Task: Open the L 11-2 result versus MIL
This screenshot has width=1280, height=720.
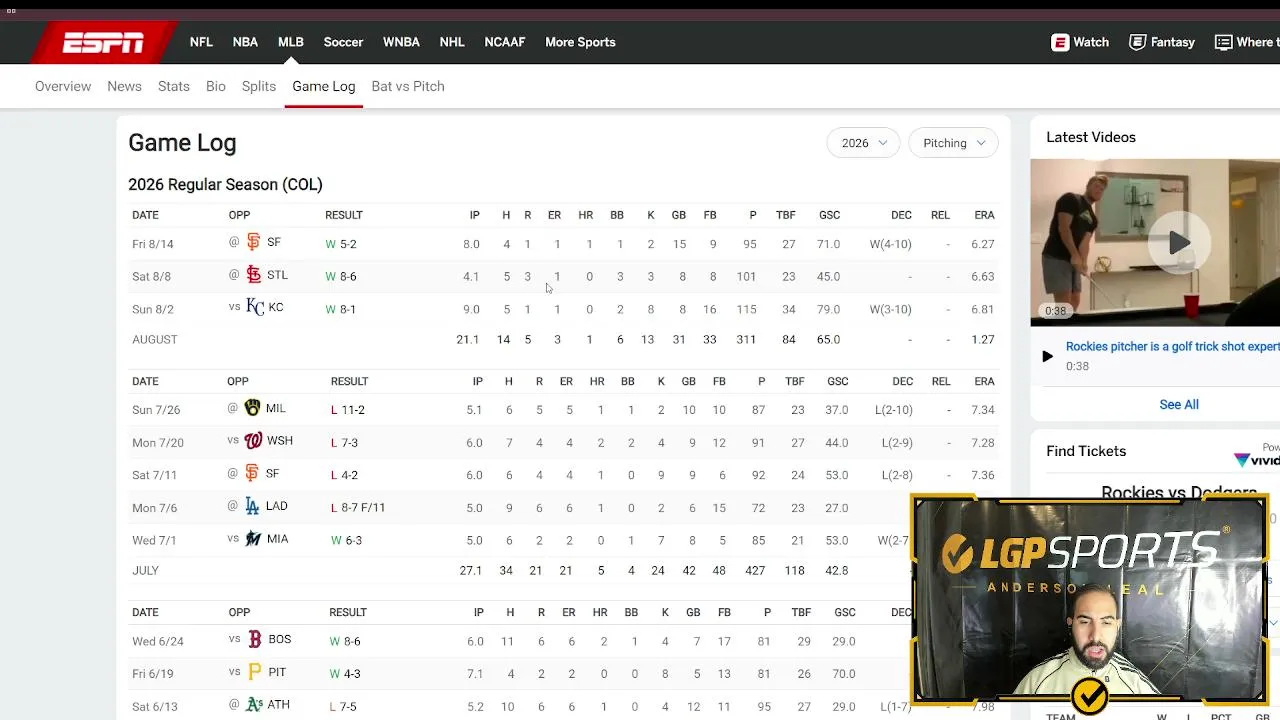Action: point(348,410)
